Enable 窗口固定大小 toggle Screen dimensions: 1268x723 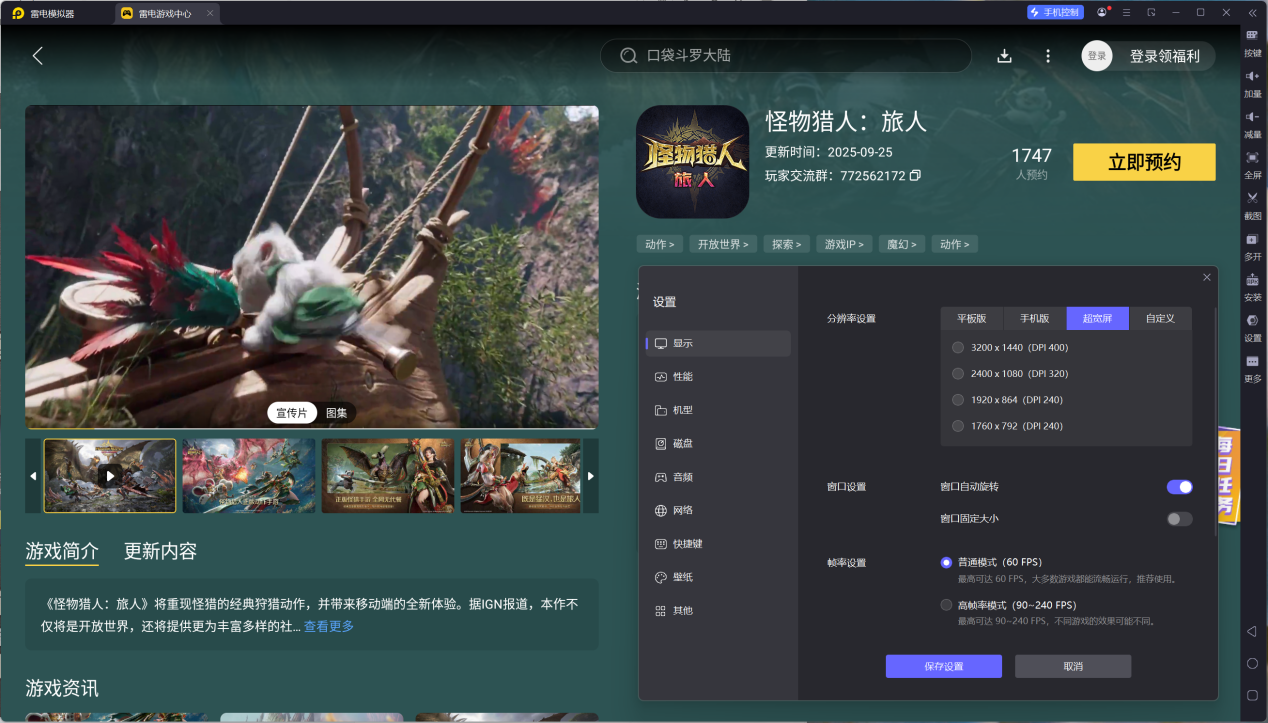click(1179, 519)
